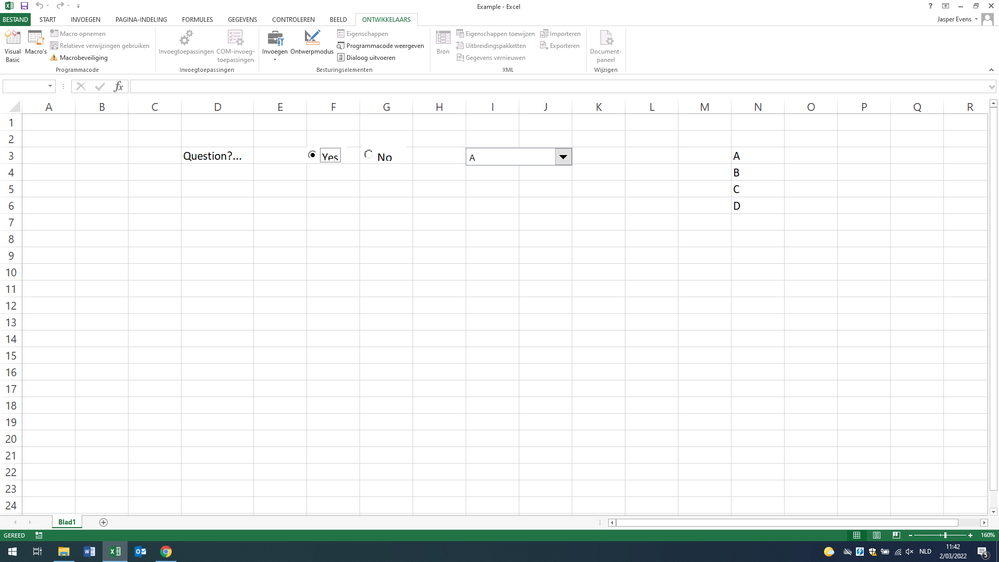Screen dimensions: 999x562
Task: Click the Save icon in quick access
Action: coord(24,6)
